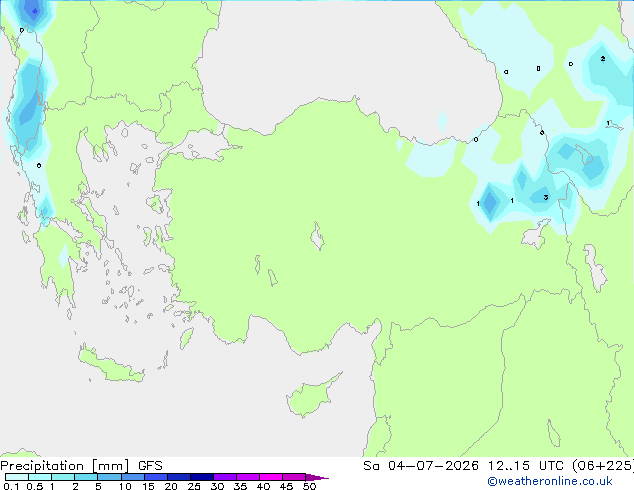Click the '12..15 UTC' time text
The image size is (634, 490).
[525, 466]
